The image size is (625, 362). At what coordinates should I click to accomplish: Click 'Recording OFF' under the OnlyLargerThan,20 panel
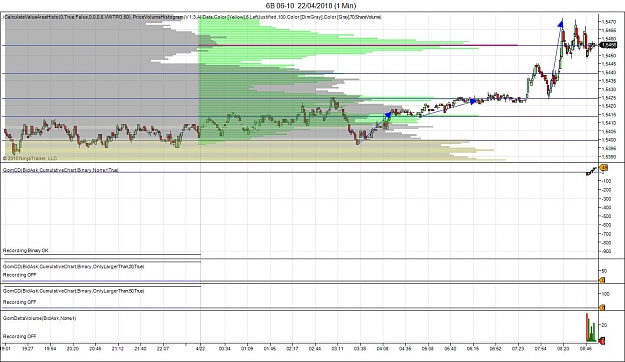(x=20, y=275)
